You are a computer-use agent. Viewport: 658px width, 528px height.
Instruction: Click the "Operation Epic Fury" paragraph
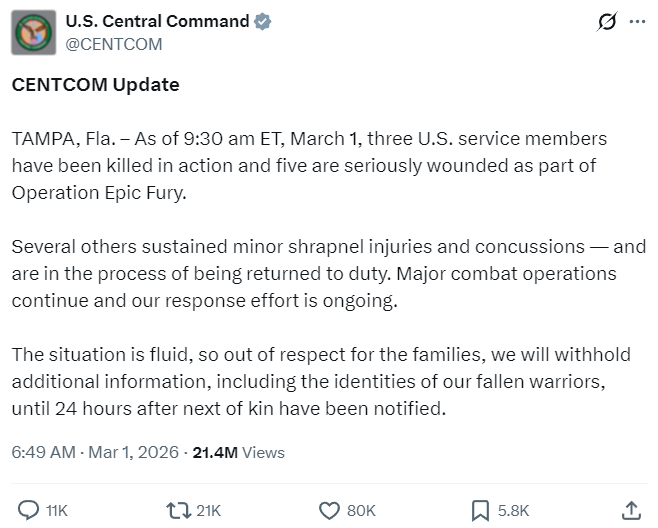[x=310, y=165]
